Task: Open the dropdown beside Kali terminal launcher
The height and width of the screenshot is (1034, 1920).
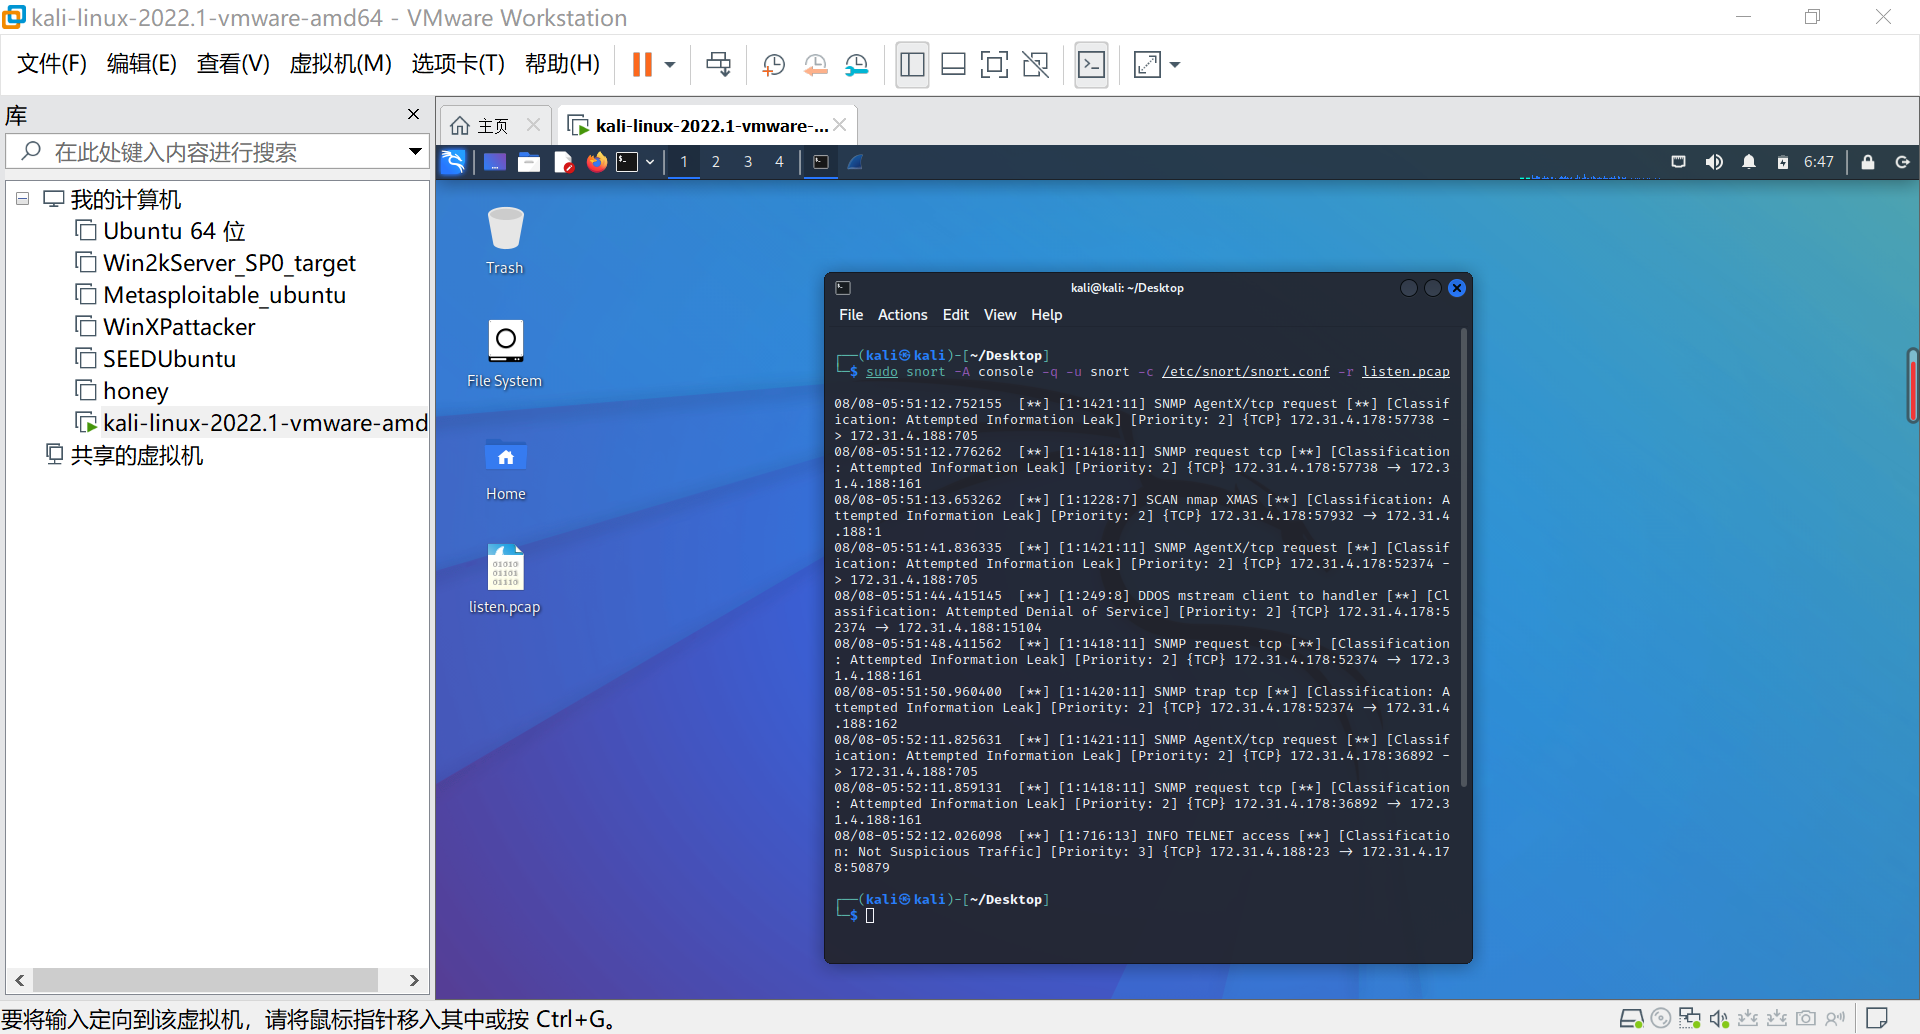Action: pyautogui.click(x=650, y=162)
